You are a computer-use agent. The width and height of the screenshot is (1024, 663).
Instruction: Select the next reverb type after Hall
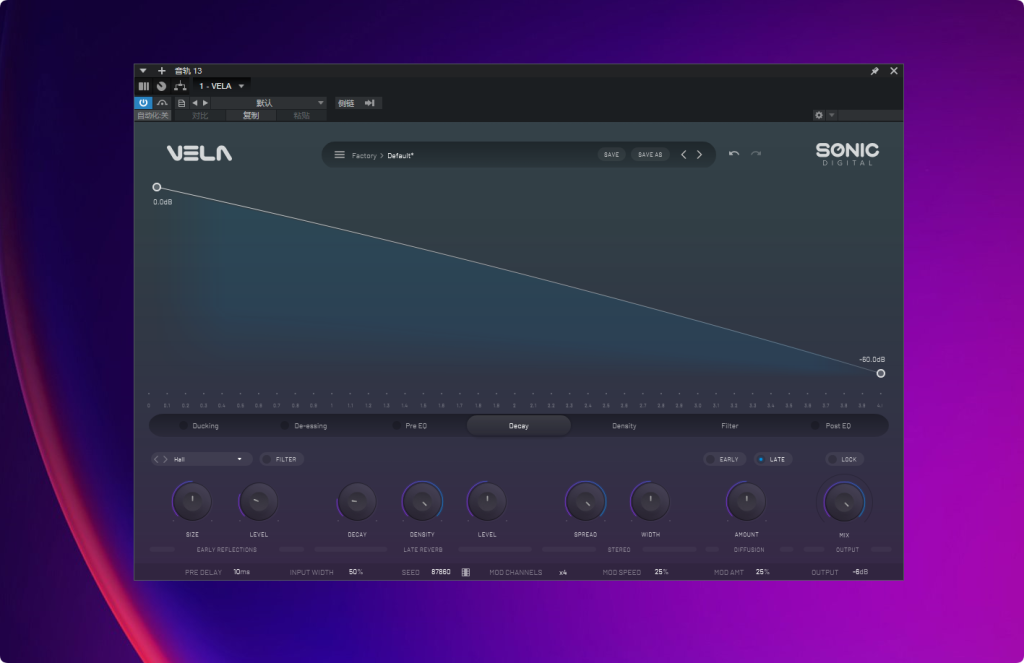point(165,459)
